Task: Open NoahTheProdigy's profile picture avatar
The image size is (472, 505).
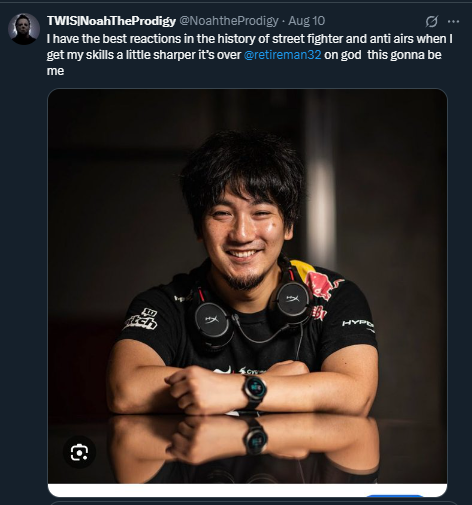Action: (24, 29)
